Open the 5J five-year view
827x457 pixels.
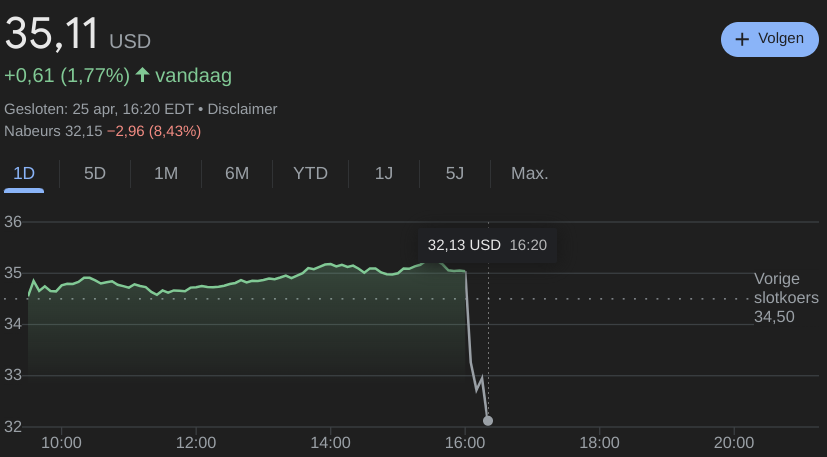pyautogui.click(x=455, y=173)
